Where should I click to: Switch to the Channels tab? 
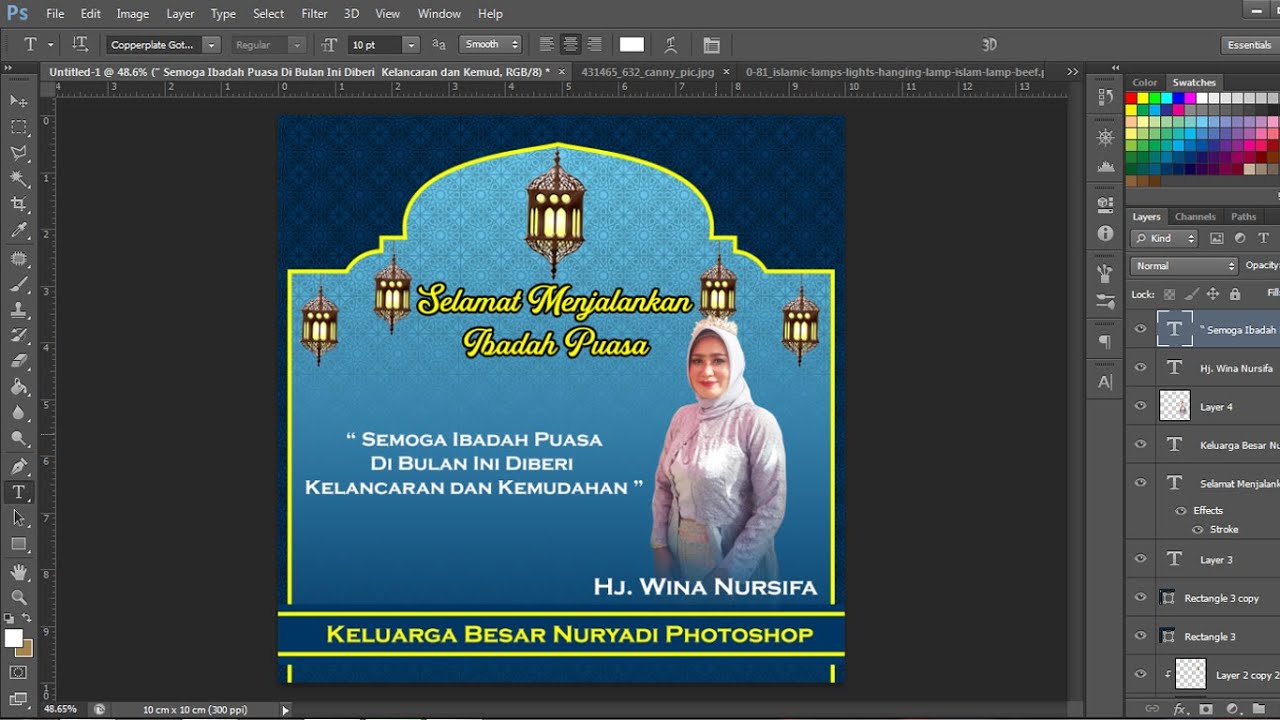click(1195, 216)
